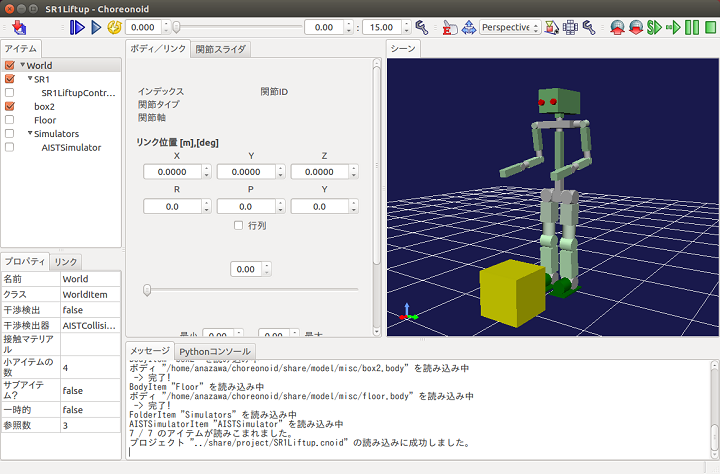This screenshot has width=720, height=474.
Task: Start animation playback from the beginning
Action: 78,27
